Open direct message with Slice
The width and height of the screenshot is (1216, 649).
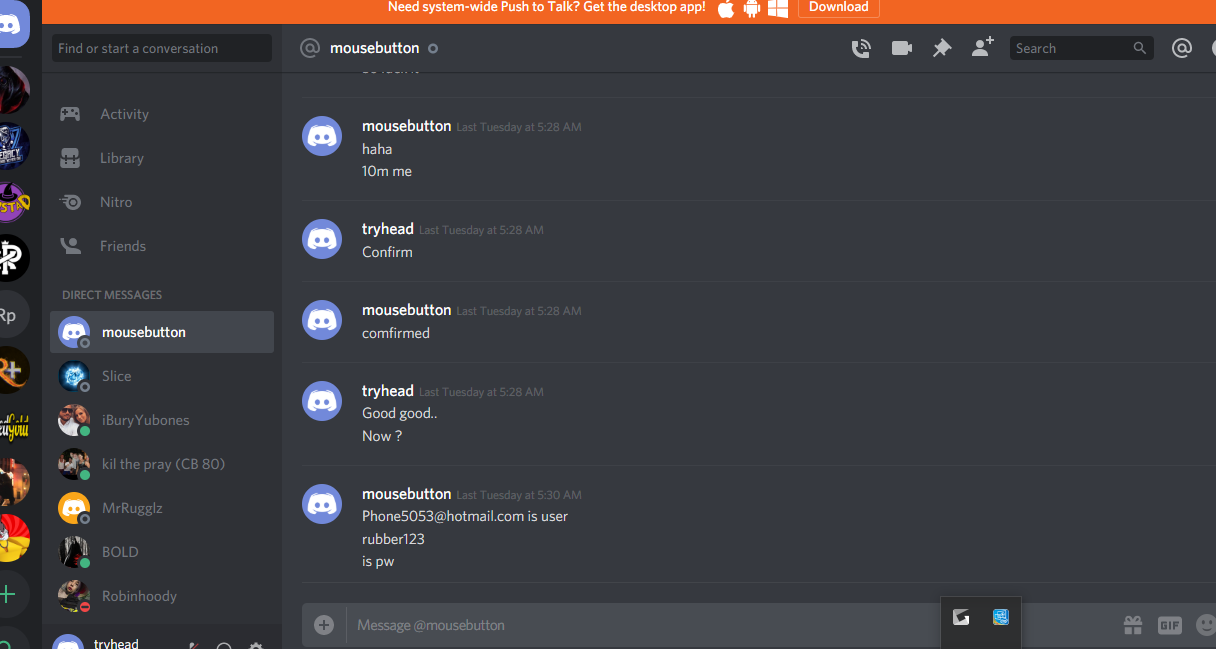pos(162,376)
